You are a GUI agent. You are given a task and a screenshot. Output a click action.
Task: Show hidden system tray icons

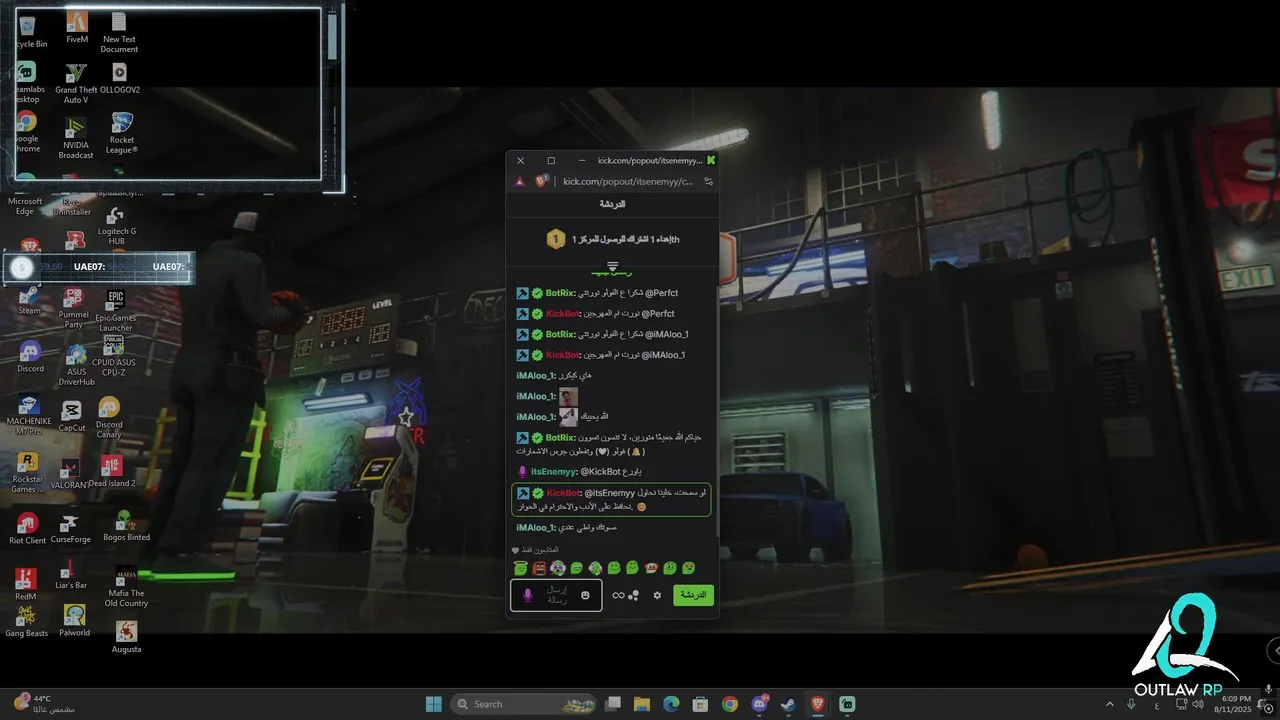click(1109, 704)
